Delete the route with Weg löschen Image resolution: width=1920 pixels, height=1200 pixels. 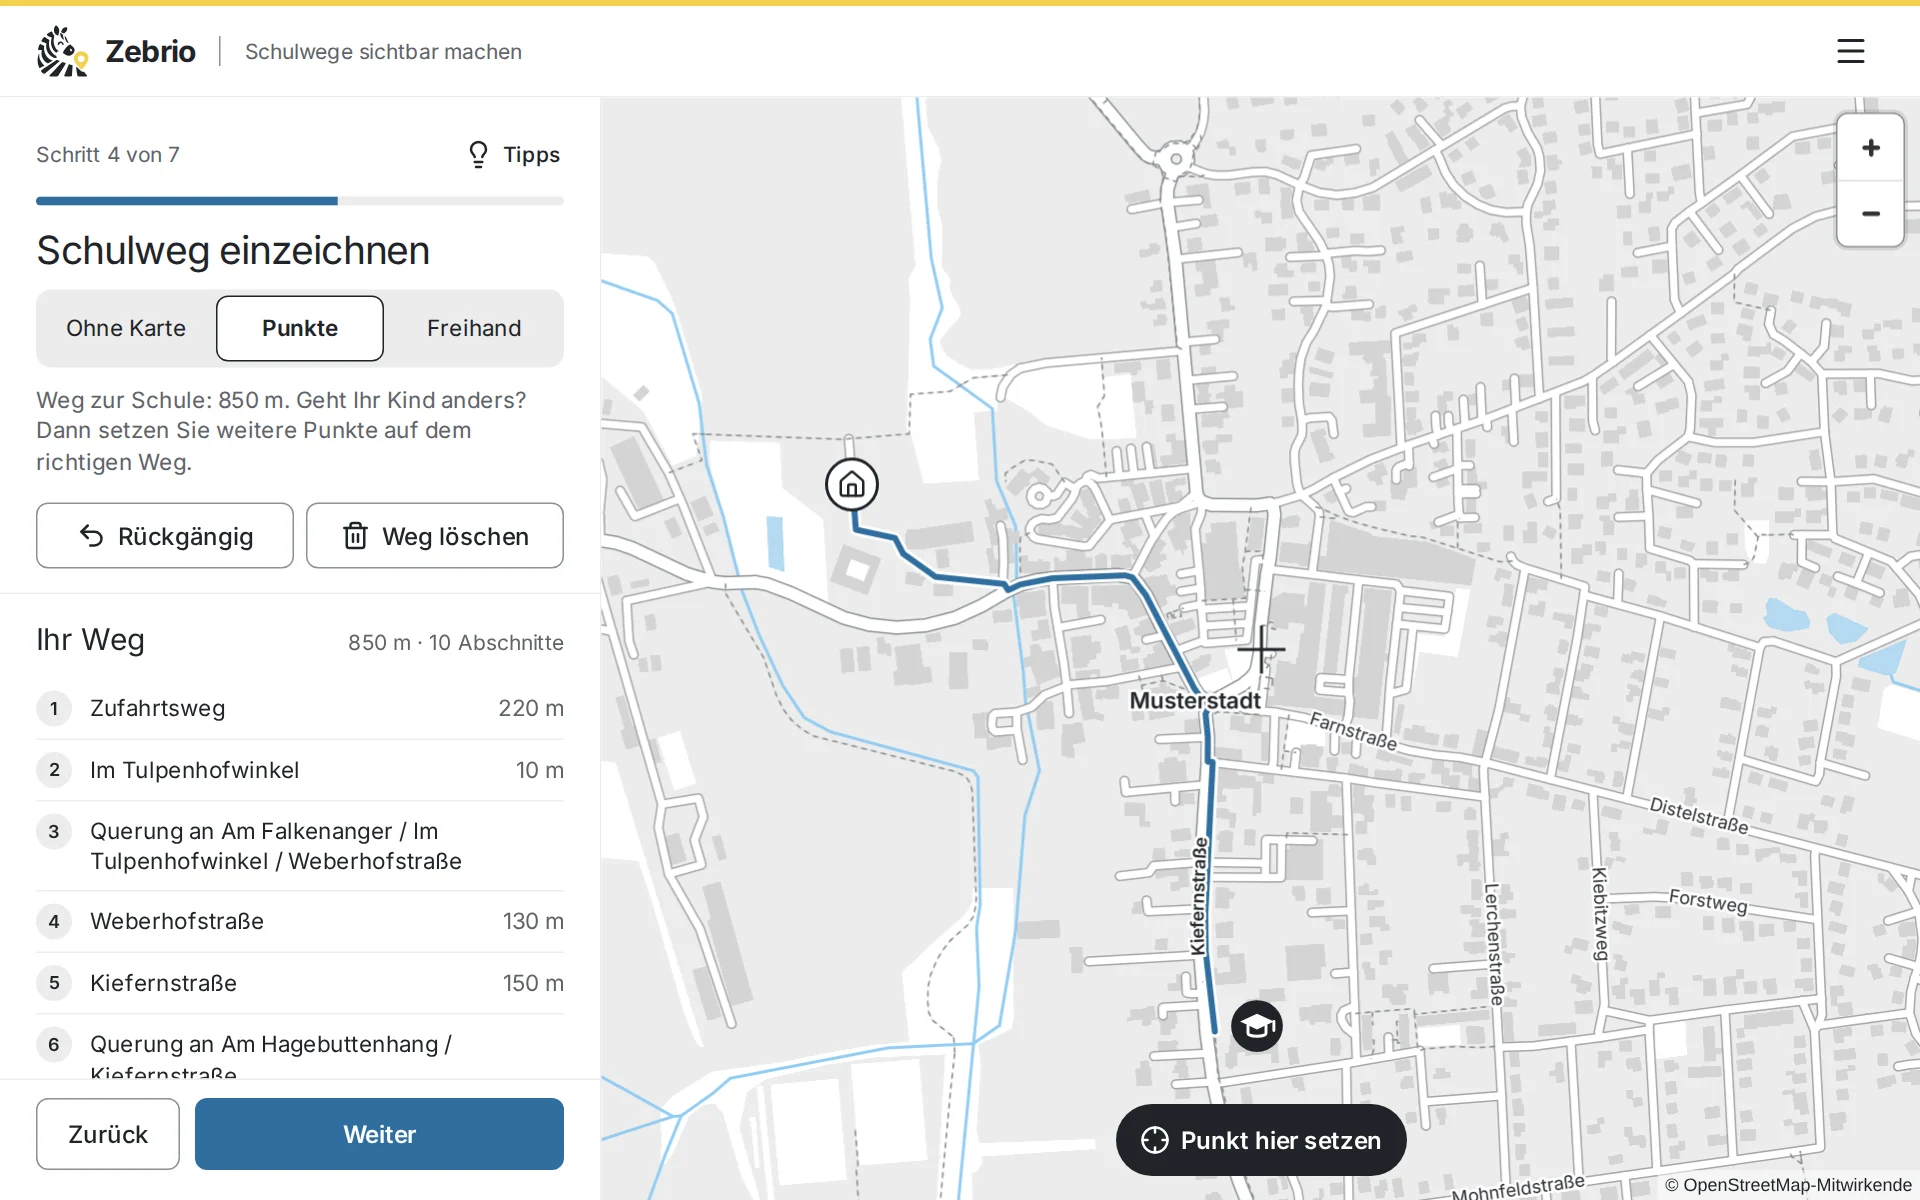click(435, 536)
